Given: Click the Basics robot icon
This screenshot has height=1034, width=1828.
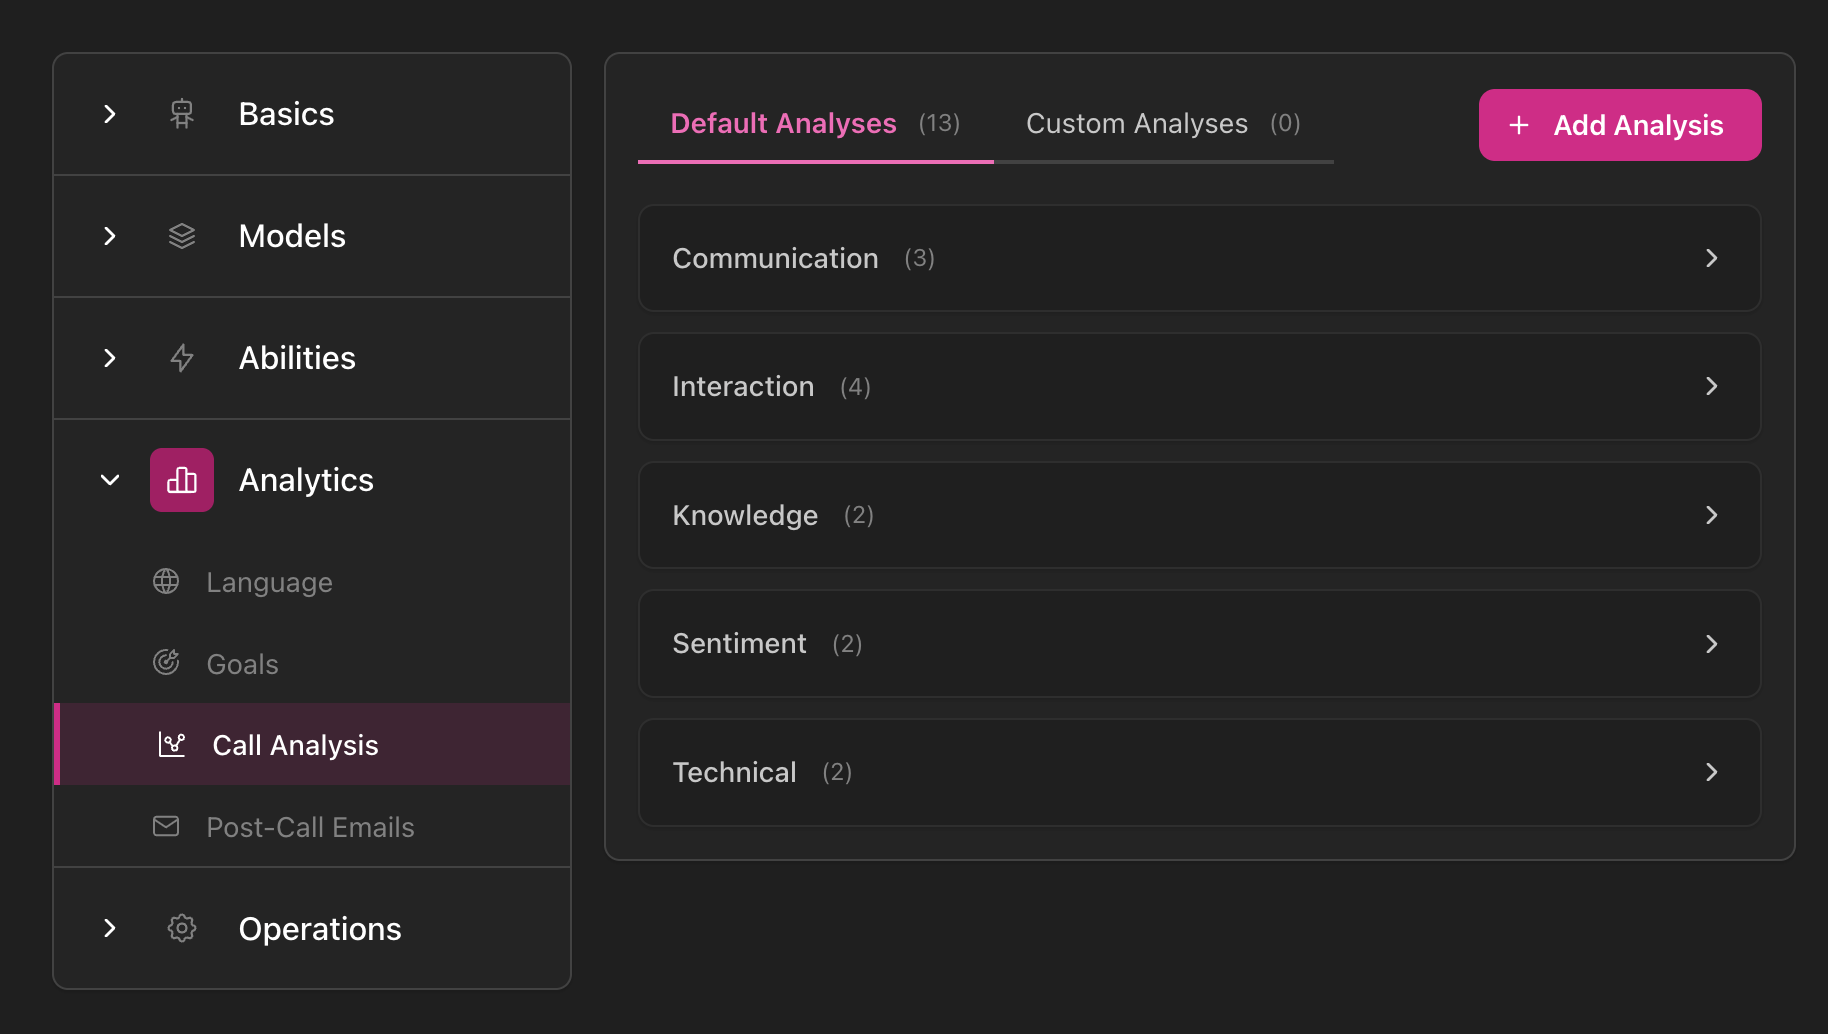Looking at the screenshot, I should click(181, 113).
